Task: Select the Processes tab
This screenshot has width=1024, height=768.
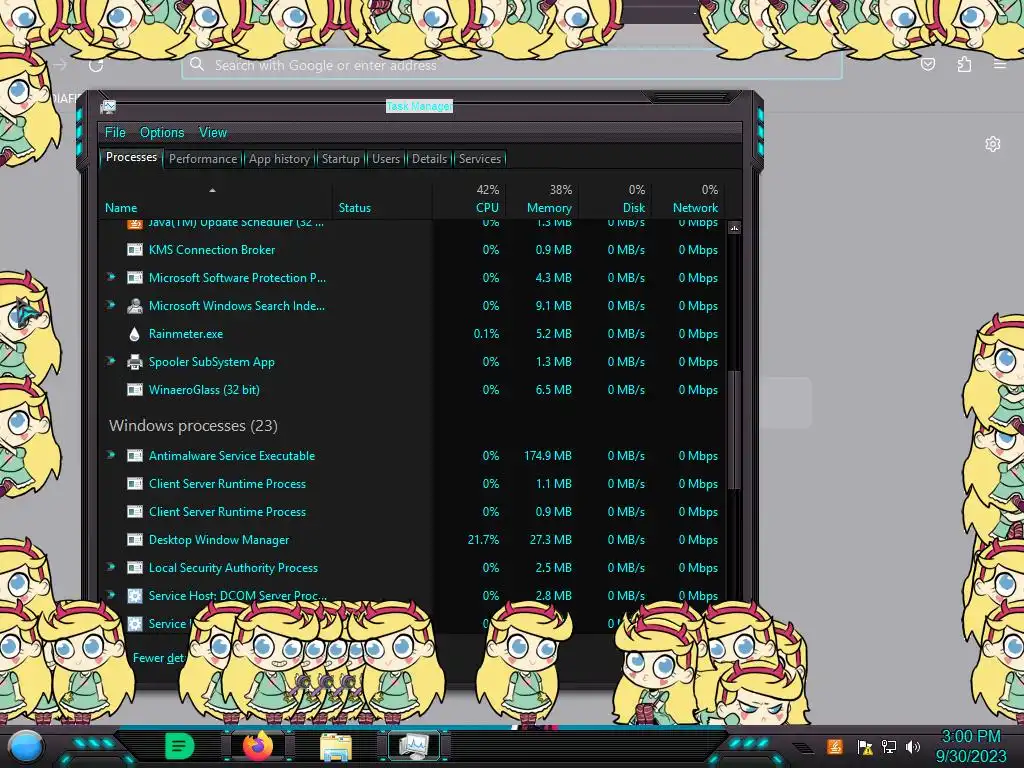Action: click(x=131, y=157)
